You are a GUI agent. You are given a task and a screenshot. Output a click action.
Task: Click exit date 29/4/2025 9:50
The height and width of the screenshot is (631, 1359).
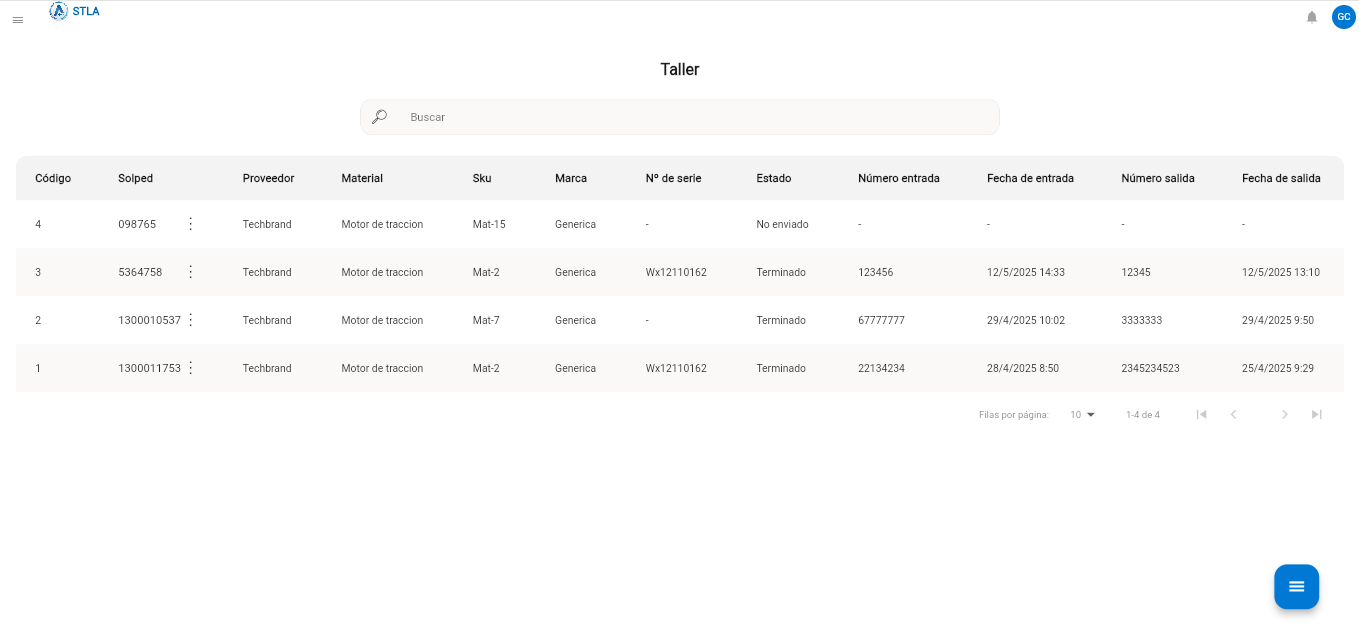[1278, 320]
